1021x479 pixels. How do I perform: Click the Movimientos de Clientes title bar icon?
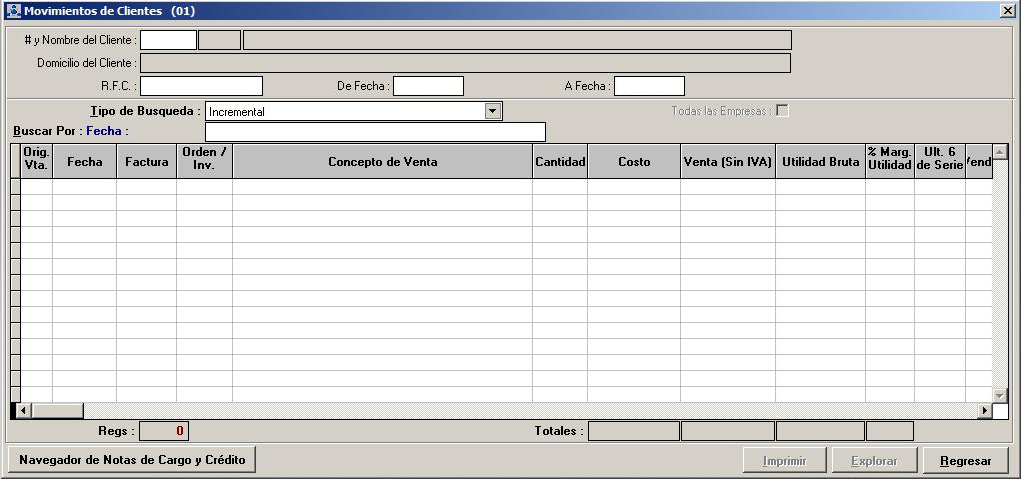coord(13,10)
